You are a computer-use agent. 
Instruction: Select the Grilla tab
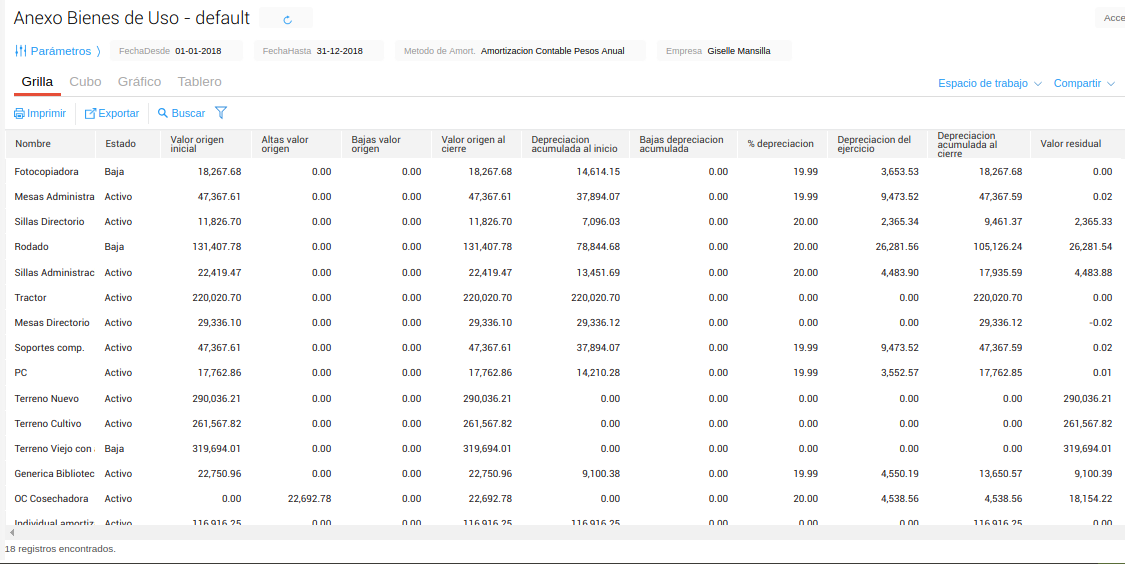pos(37,82)
